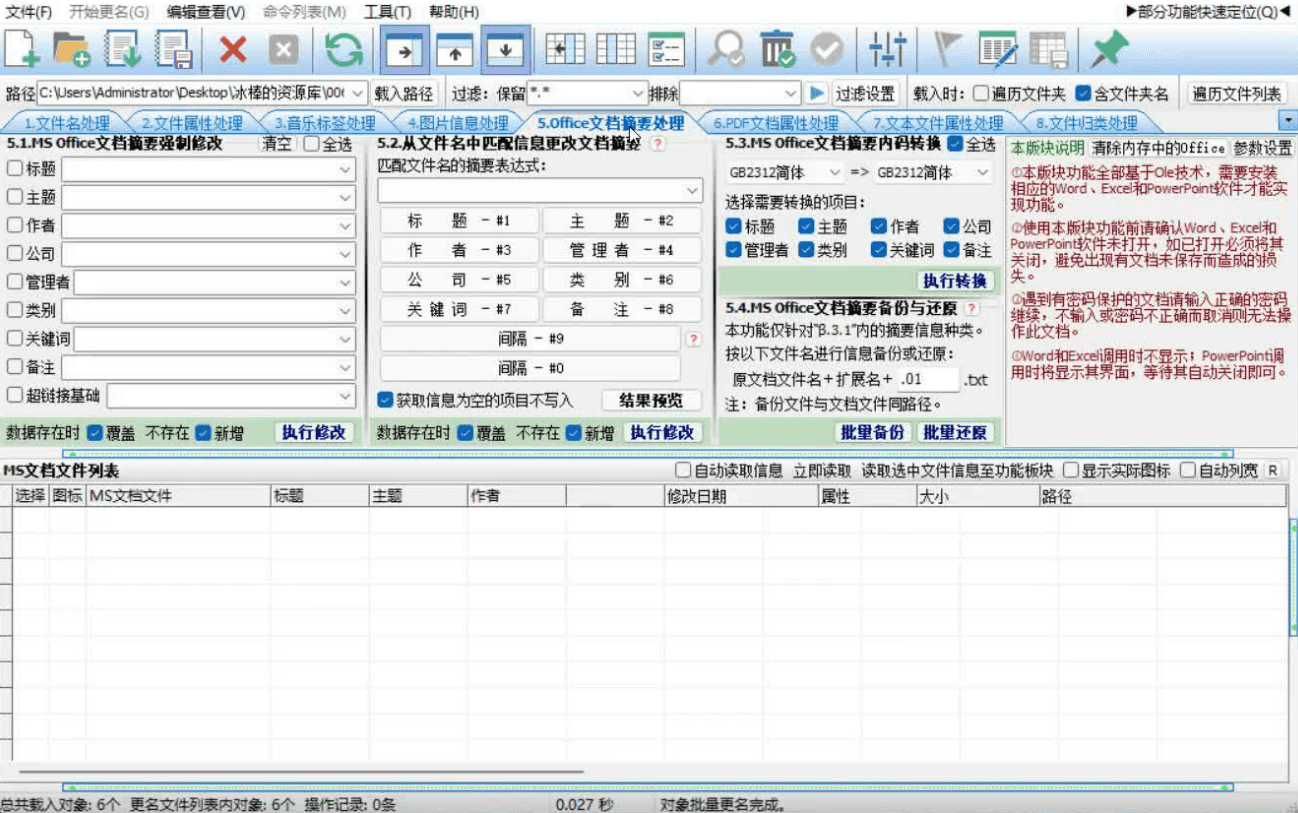This screenshot has height=813, width=1298.
Task: Switch to the 6.PDF文档属性处理 tab
Action: click(775, 124)
